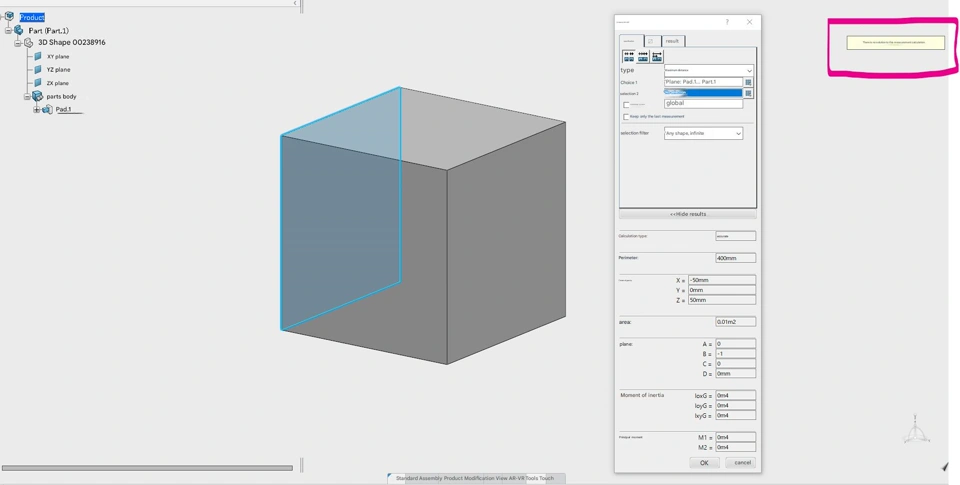Select the ZX plane icon in tree
The image size is (960, 485).
tap(38, 83)
